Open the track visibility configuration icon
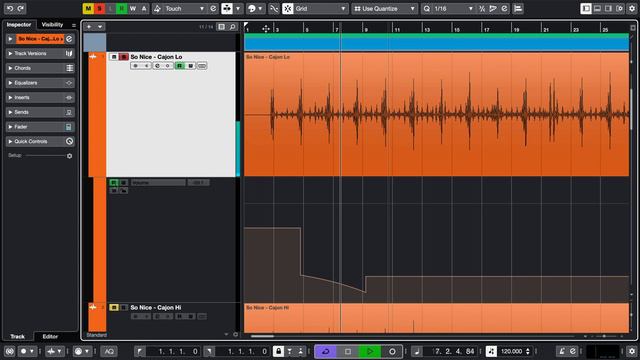 coord(222,27)
